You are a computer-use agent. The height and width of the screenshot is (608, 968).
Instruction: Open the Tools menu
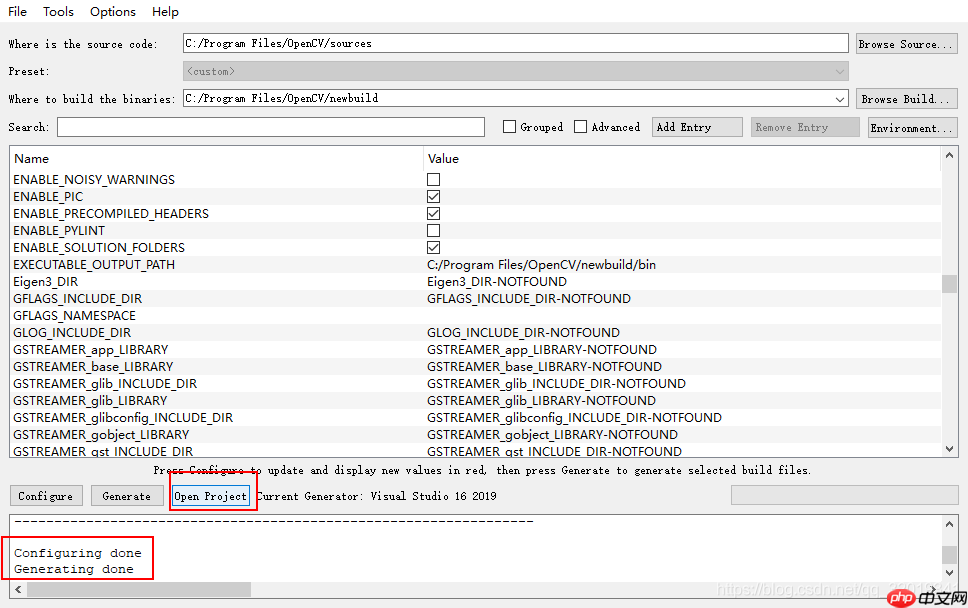[x=58, y=11]
